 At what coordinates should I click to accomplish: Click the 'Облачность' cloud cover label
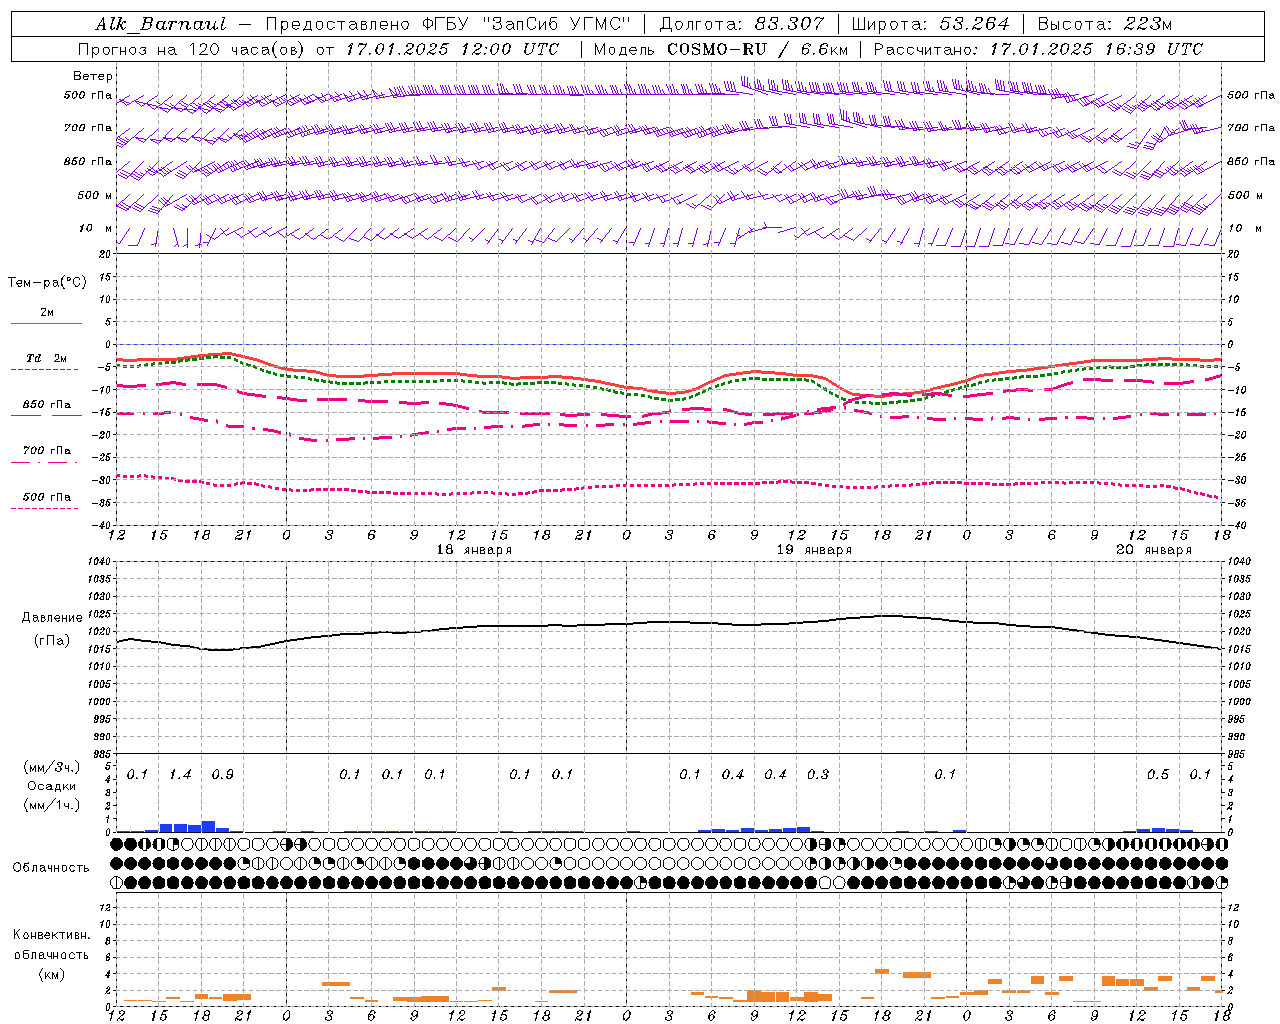click(51, 868)
